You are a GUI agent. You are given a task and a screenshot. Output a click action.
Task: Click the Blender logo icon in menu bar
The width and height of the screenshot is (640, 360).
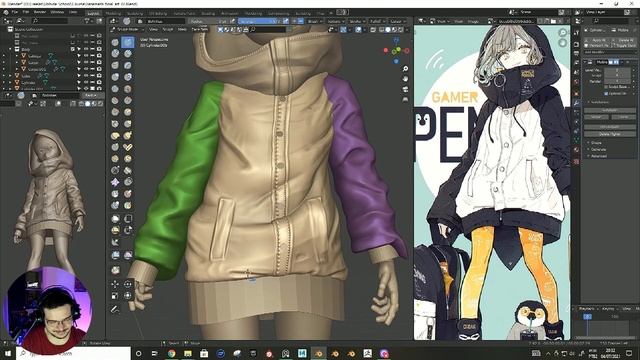click(6, 12)
